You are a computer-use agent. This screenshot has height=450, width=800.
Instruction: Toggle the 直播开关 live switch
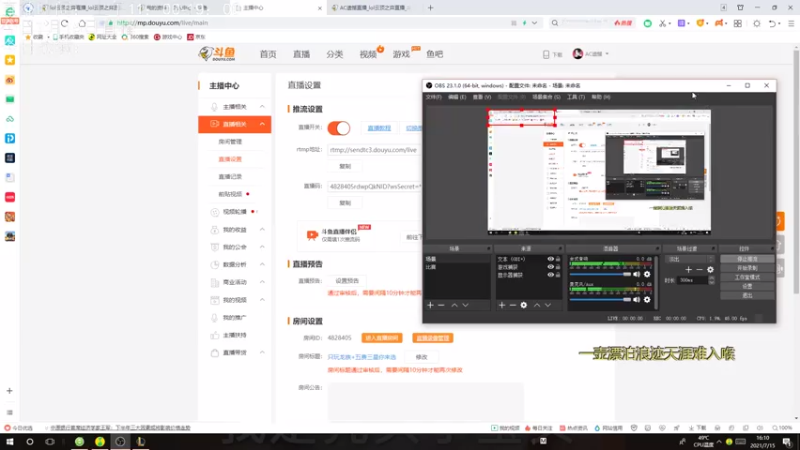click(339, 128)
